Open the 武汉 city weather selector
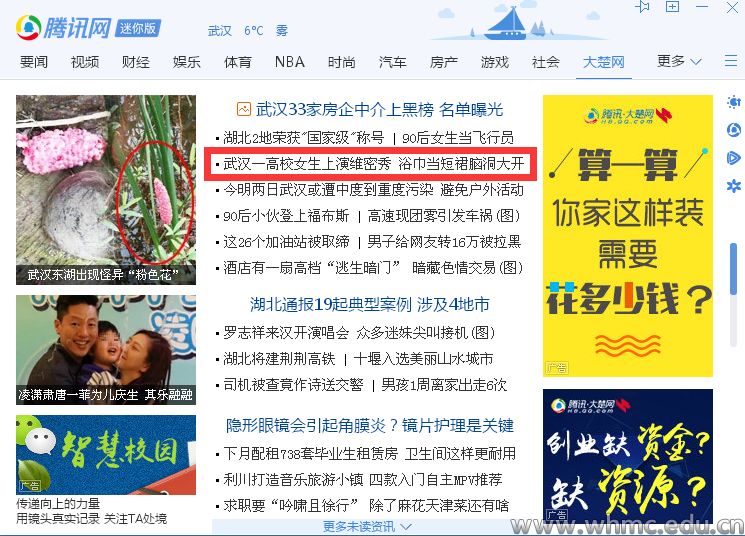745x536 pixels. pos(220,31)
